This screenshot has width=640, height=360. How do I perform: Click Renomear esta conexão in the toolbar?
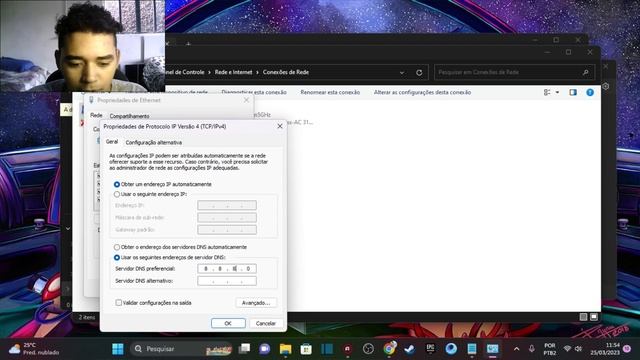[330, 93]
